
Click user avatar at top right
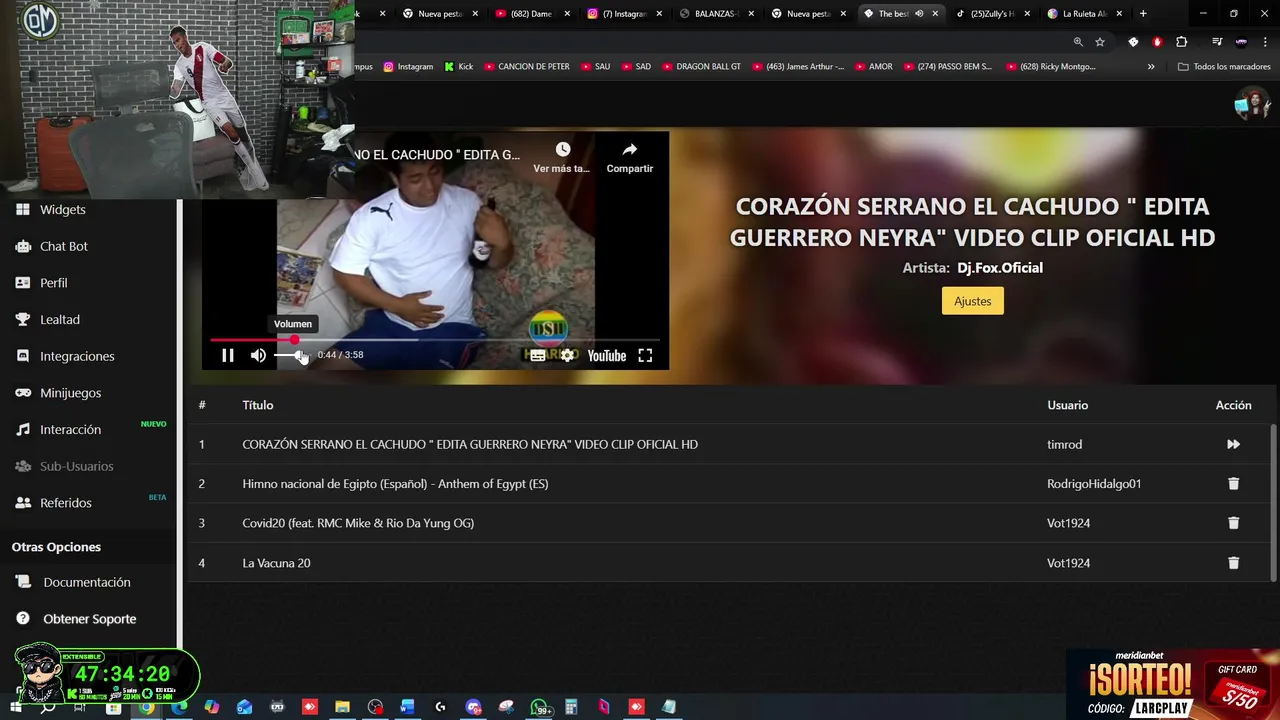(1252, 103)
